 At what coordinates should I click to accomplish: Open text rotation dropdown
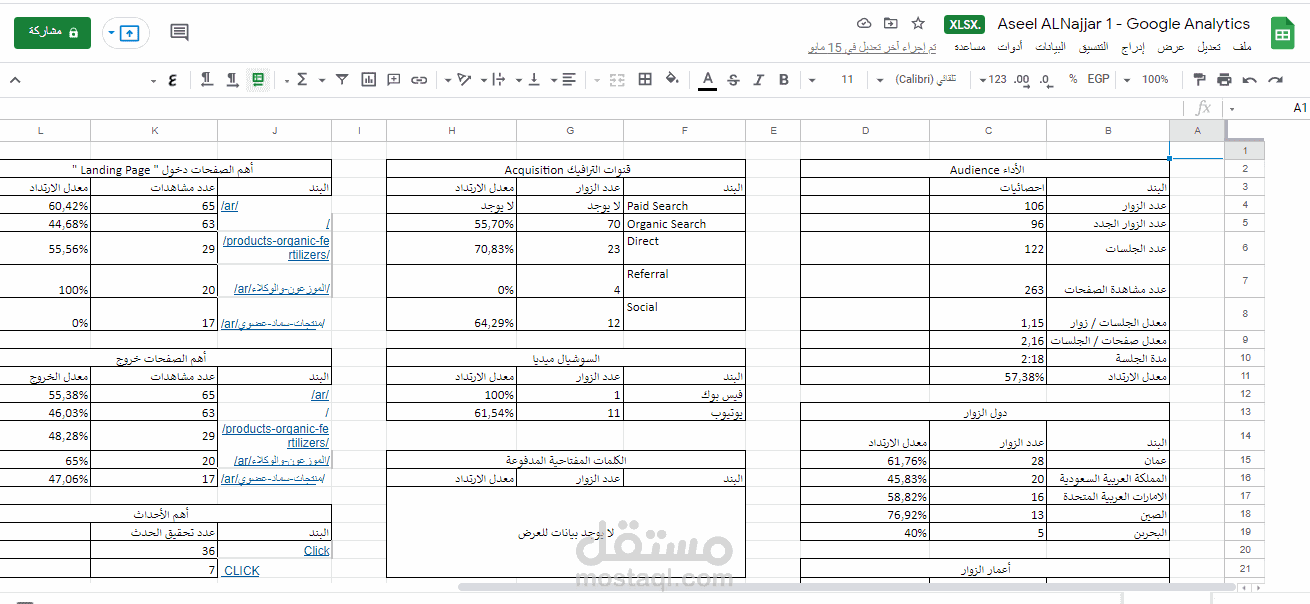[x=458, y=79]
